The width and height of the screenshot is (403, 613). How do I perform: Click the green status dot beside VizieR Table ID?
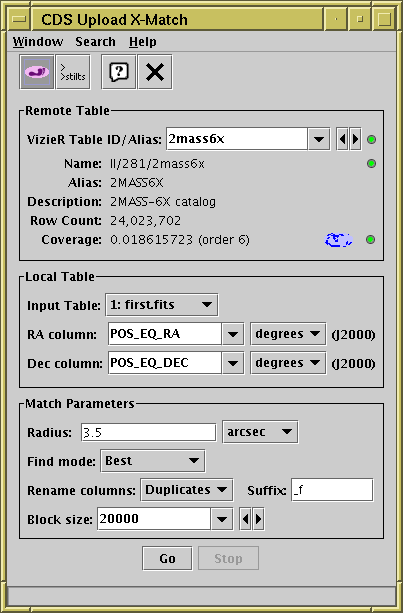[371, 139]
